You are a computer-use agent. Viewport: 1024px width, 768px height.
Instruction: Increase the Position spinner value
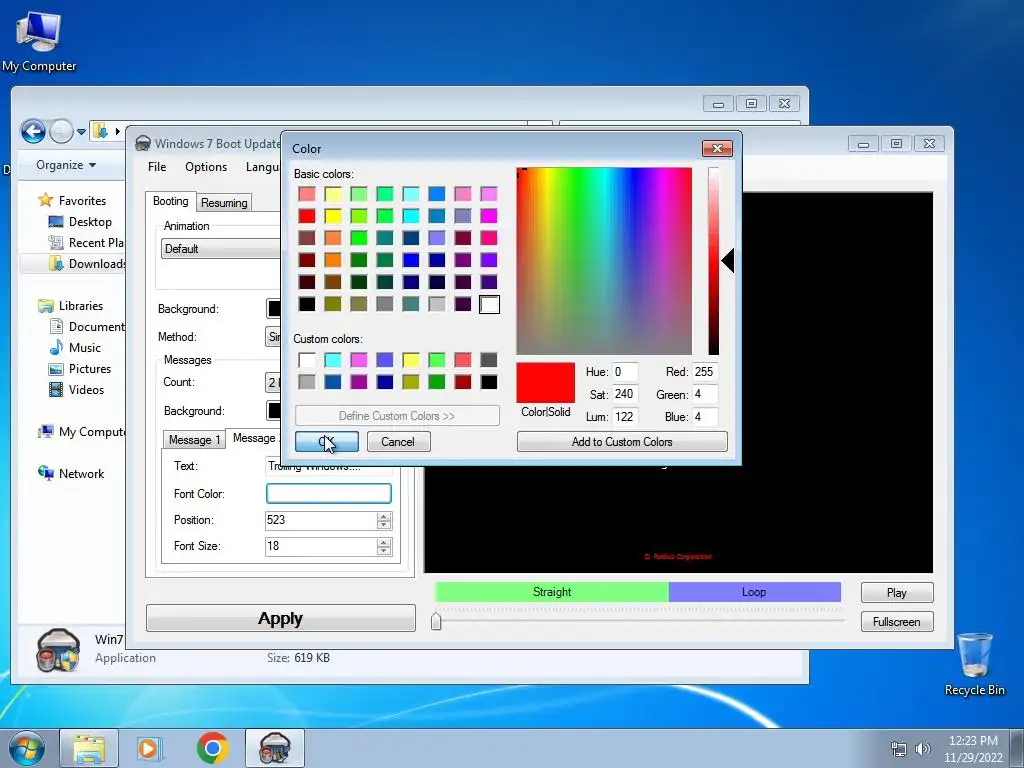point(384,517)
